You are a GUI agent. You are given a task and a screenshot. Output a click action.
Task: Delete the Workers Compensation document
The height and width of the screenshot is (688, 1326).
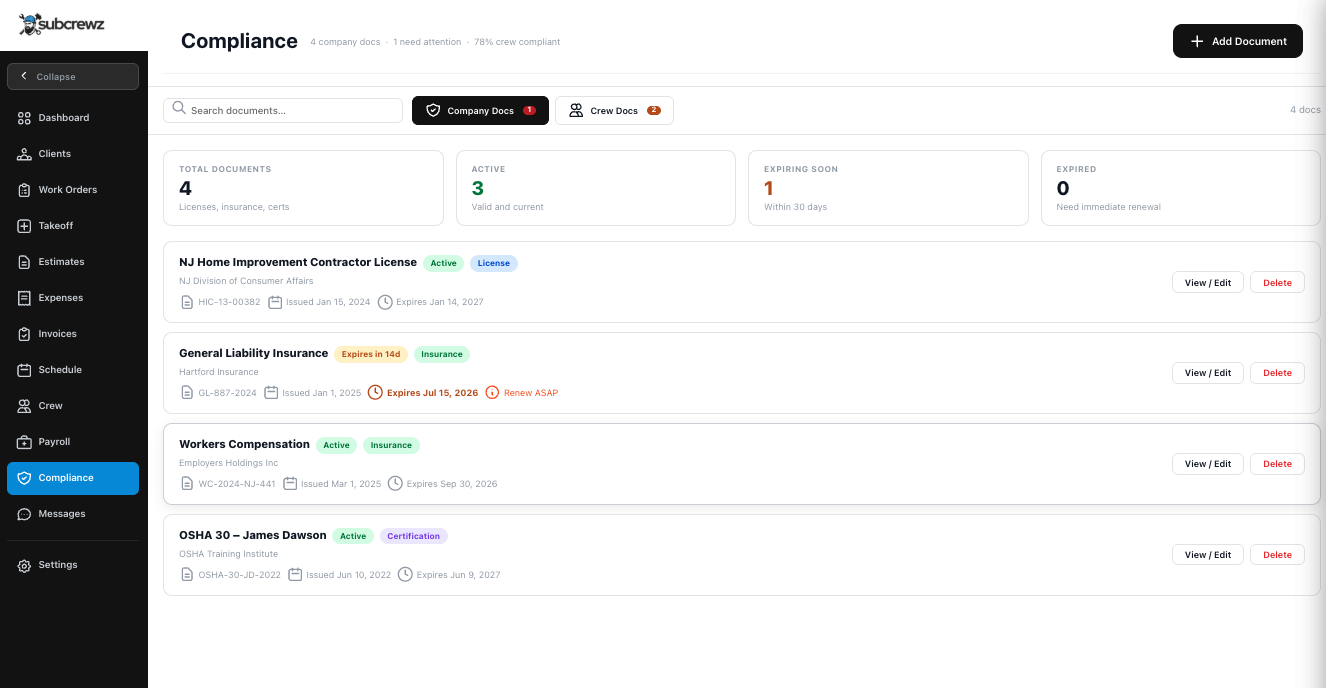[x=1277, y=464]
